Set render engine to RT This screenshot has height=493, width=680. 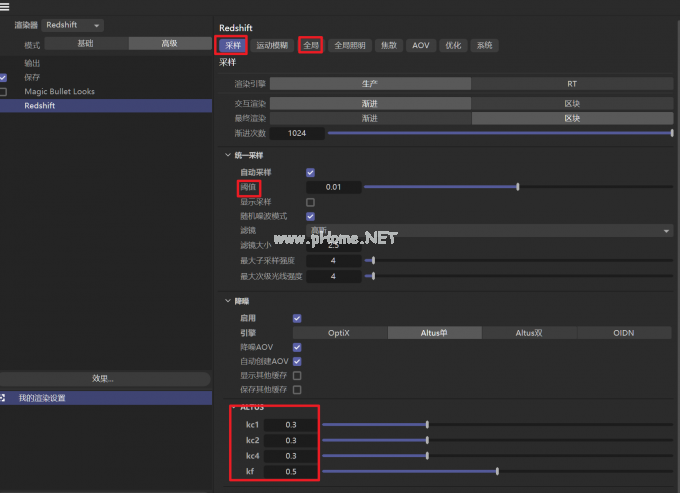pos(572,84)
